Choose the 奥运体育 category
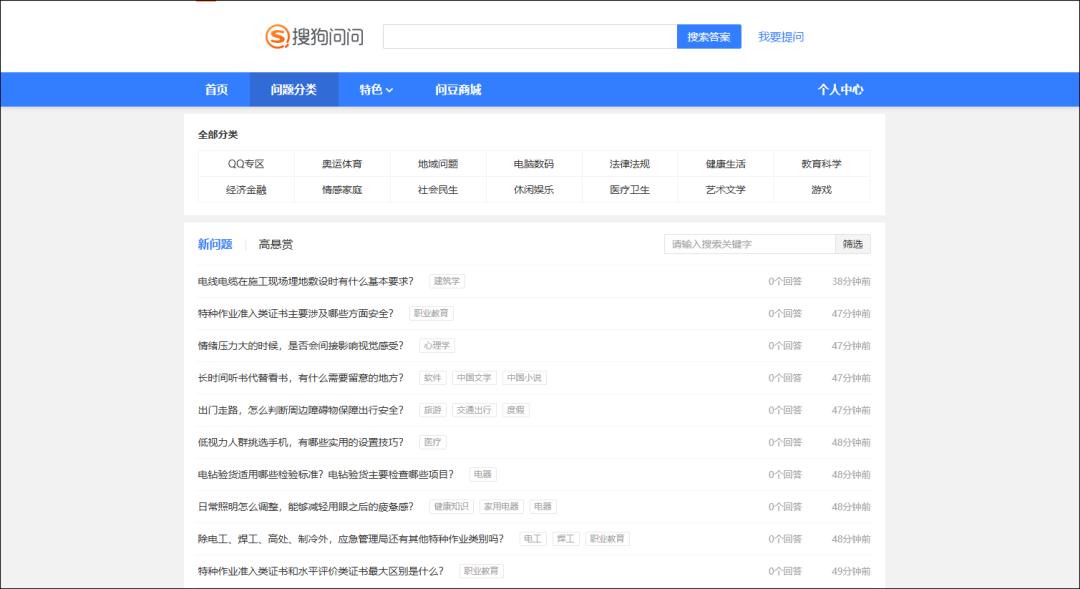This screenshot has height=589, width=1080. 342,164
